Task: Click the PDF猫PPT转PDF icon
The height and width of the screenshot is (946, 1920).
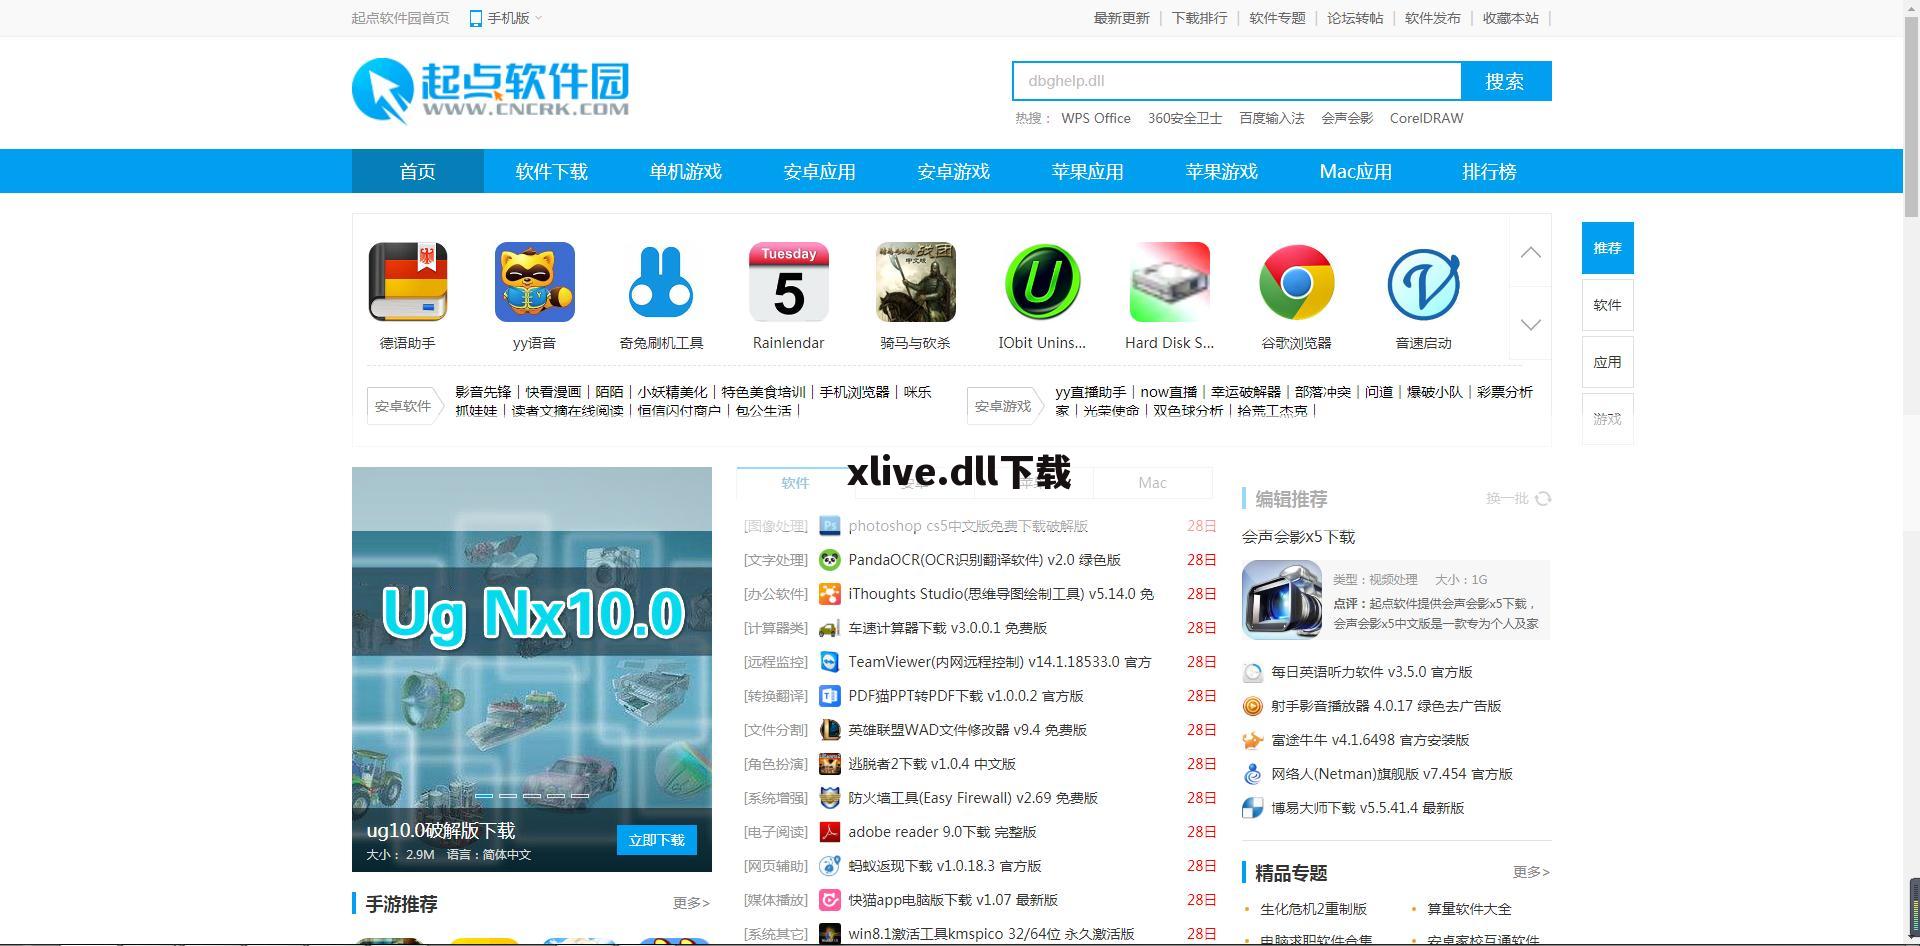Action: [830, 696]
